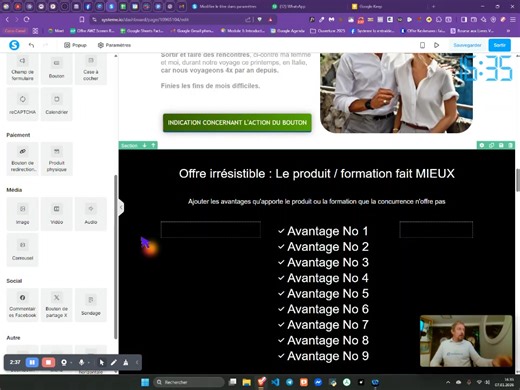This screenshot has height=390, width=520.
Task: Add a Case à cocher element
Action: pos(91,69)
